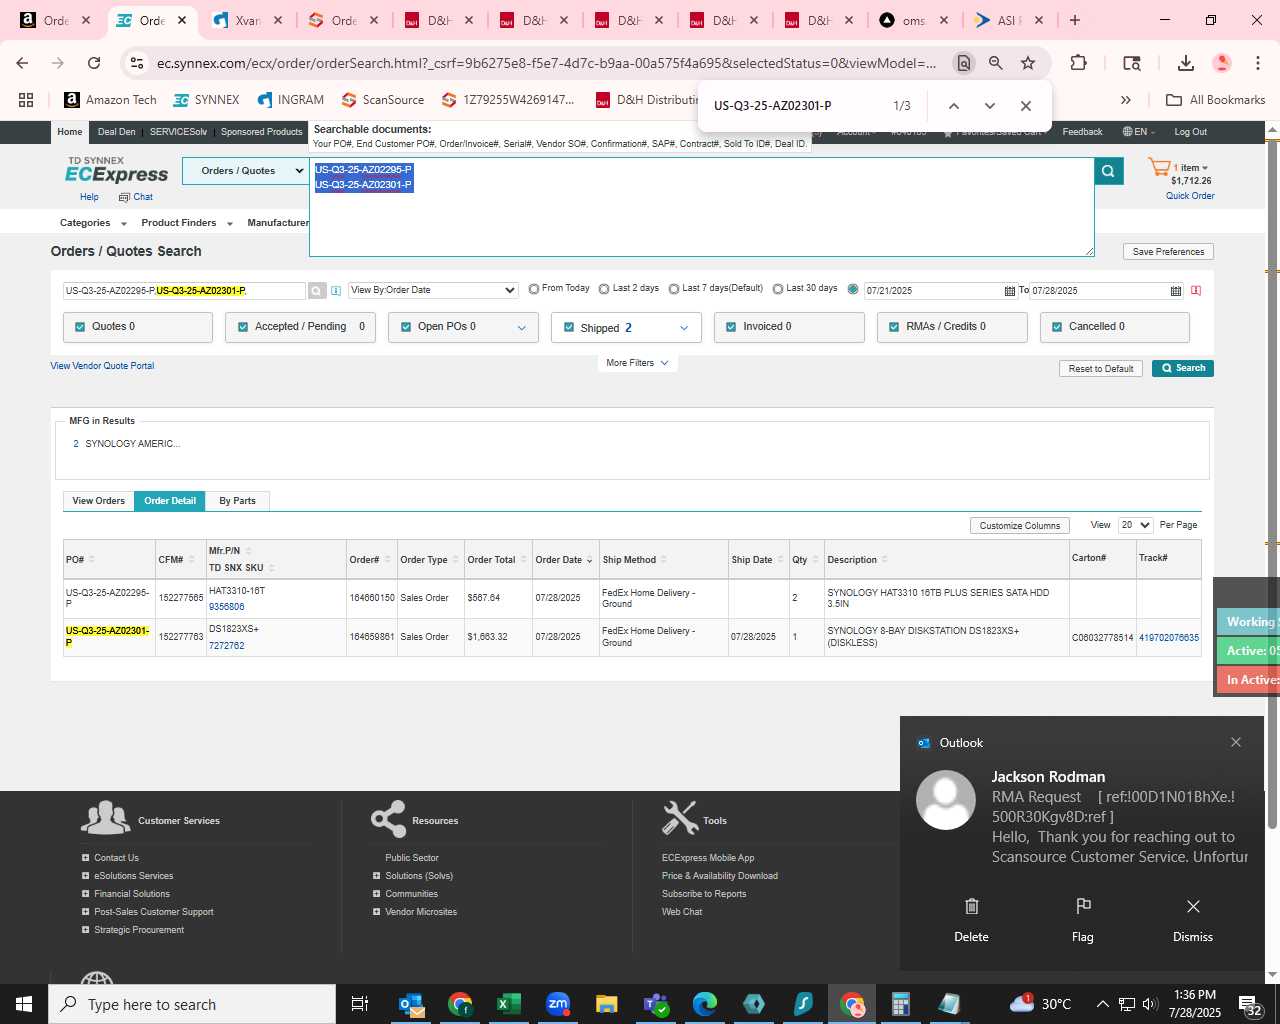Toggle the Cancelled checkbox
Viewport: 1280px width, 1024px height.
[x=1057, y=327]
